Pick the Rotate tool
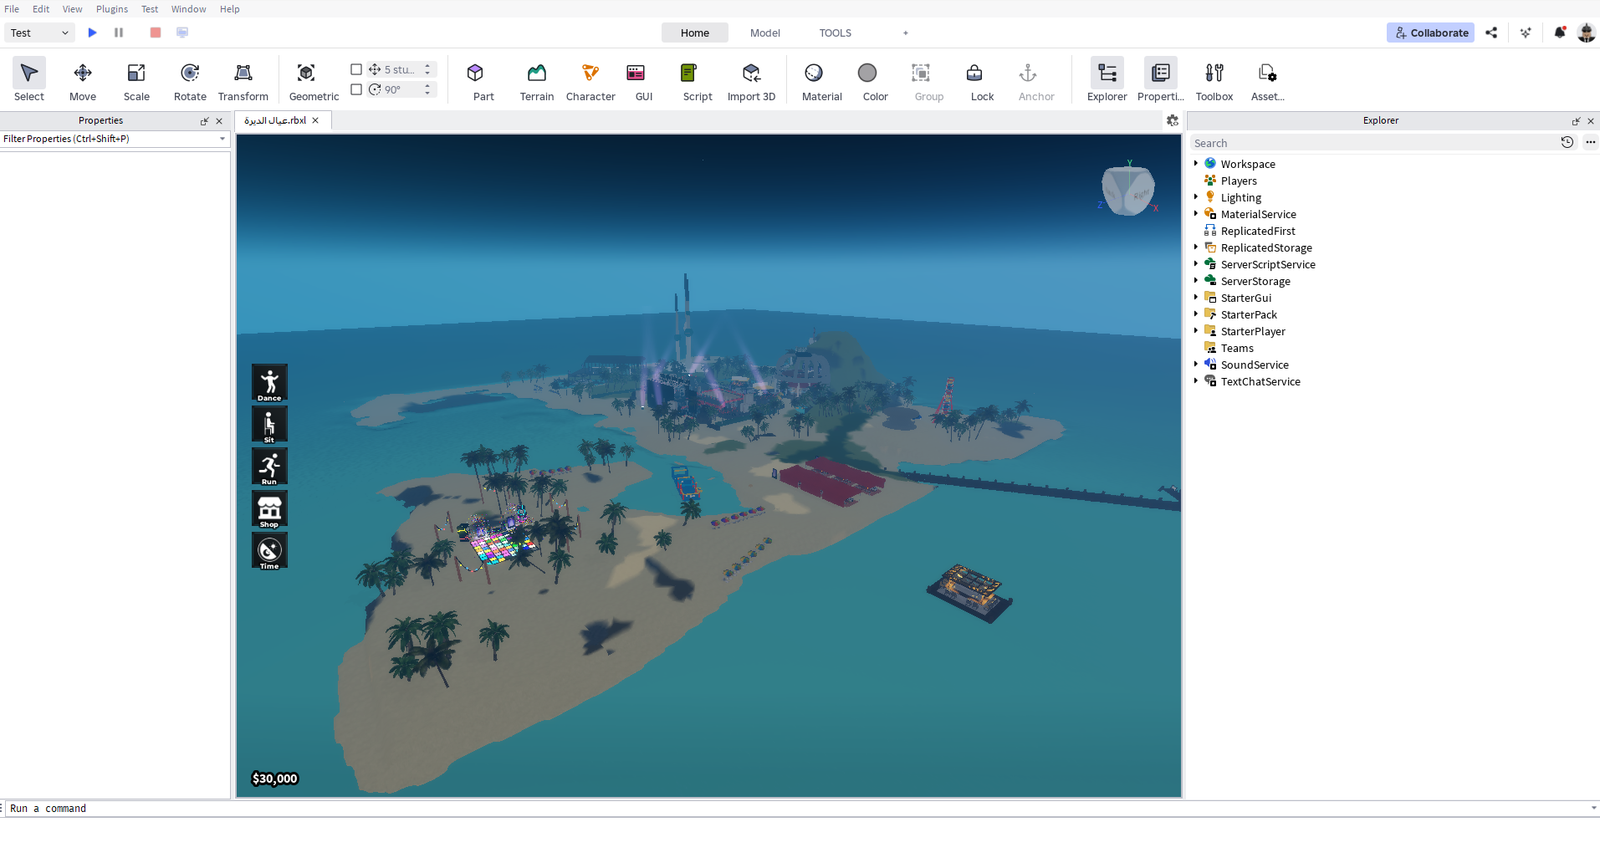 190,80
